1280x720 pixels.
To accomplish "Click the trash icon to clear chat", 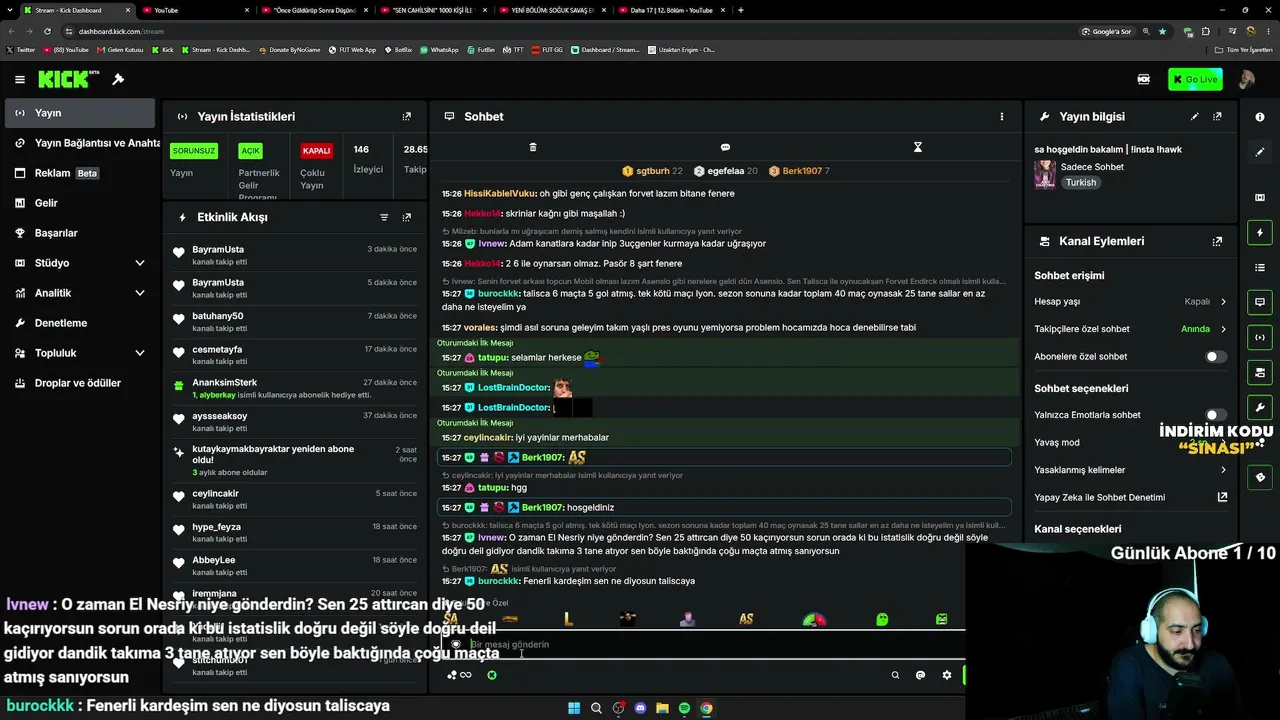I will pos(533,147).
